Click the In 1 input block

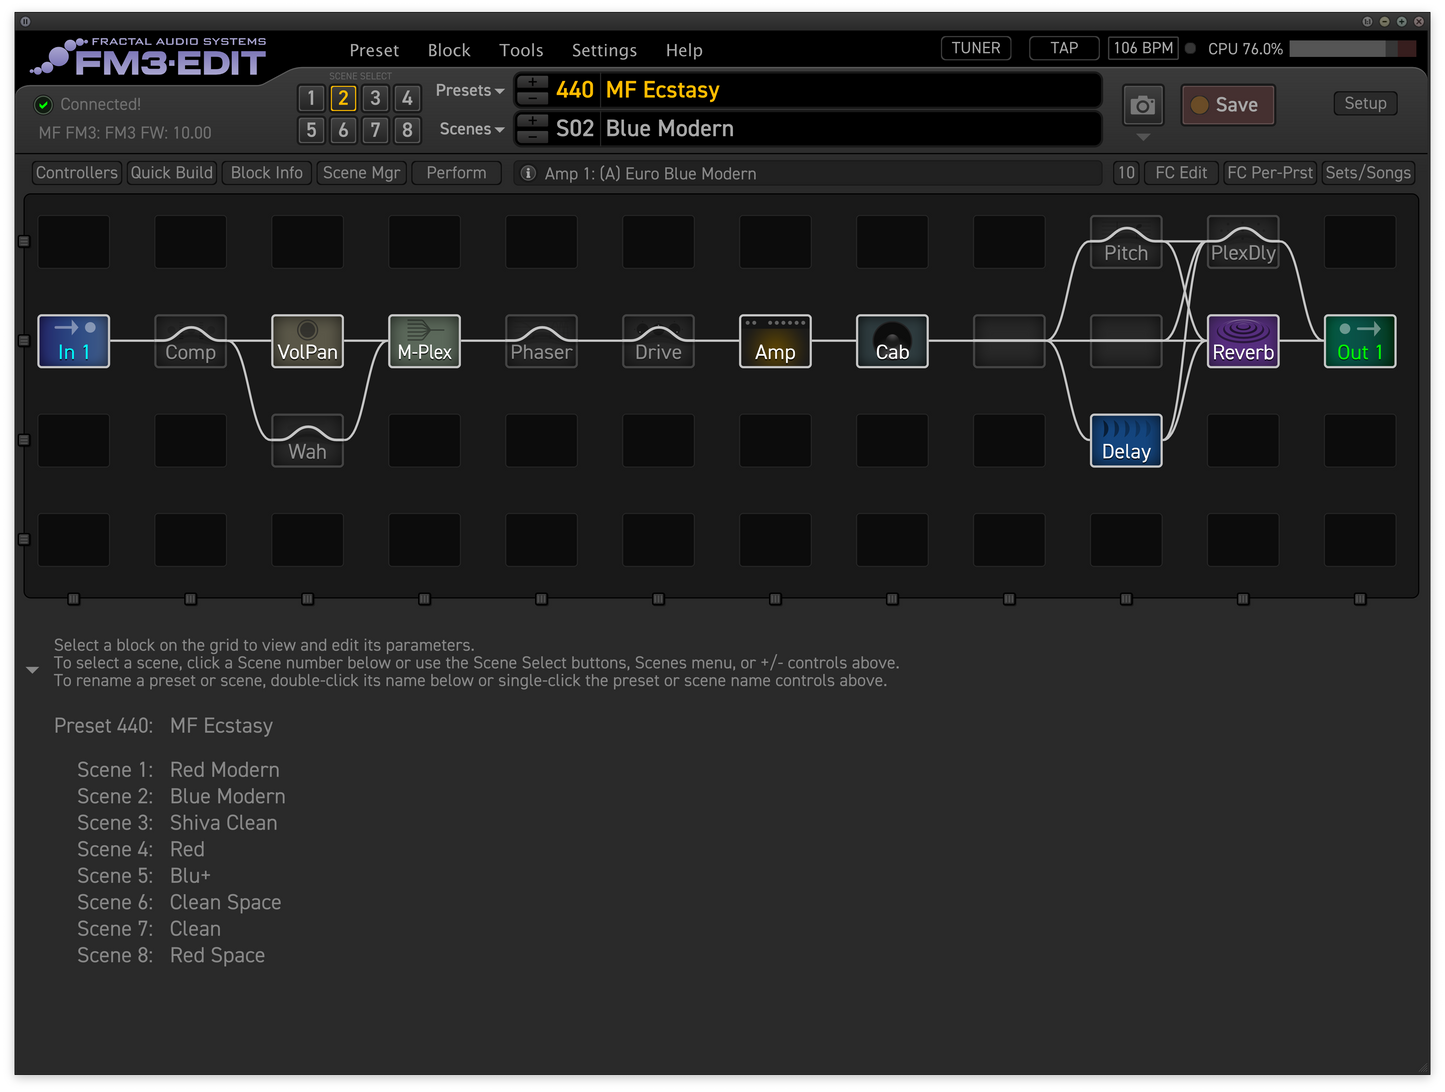73,341
